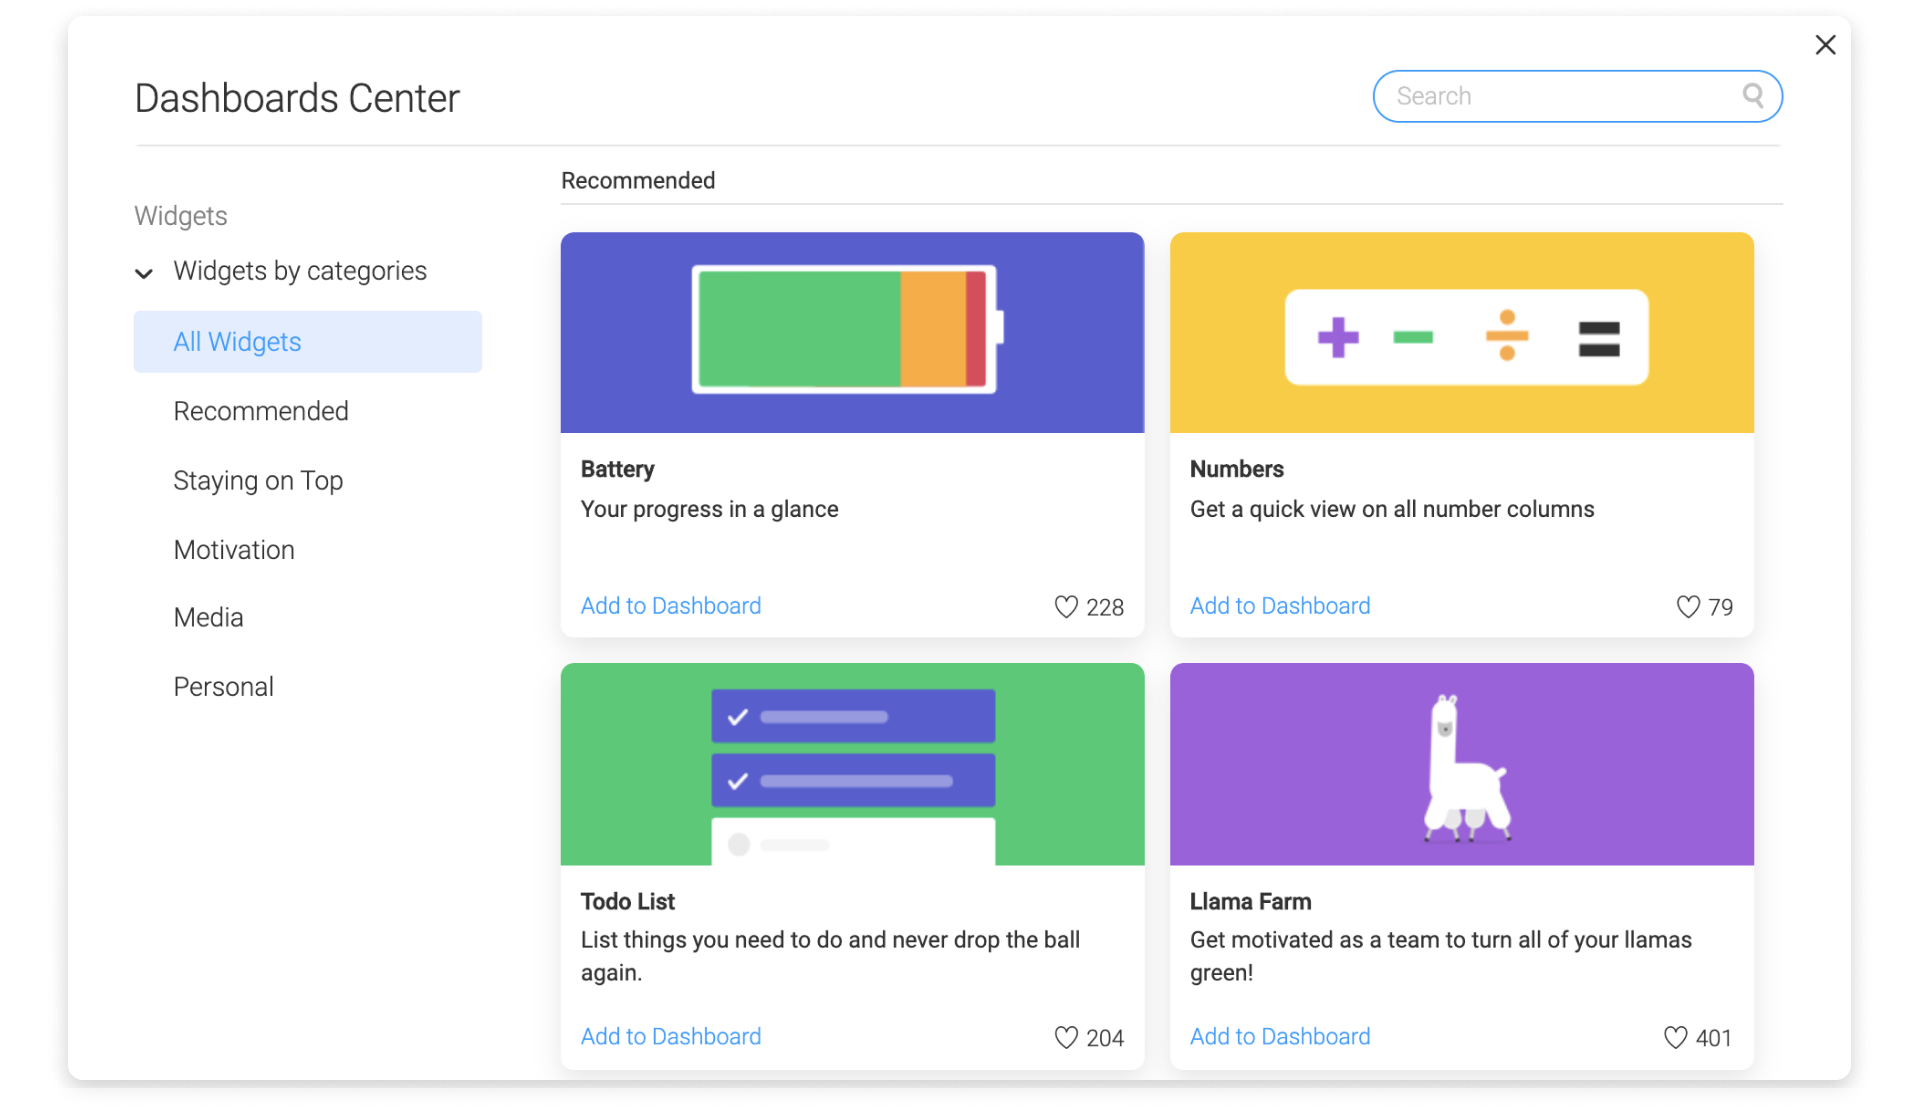Click the Recommended section heading
The width and height of the screenshot is (1920, 1112).
(x=638, y=181)
